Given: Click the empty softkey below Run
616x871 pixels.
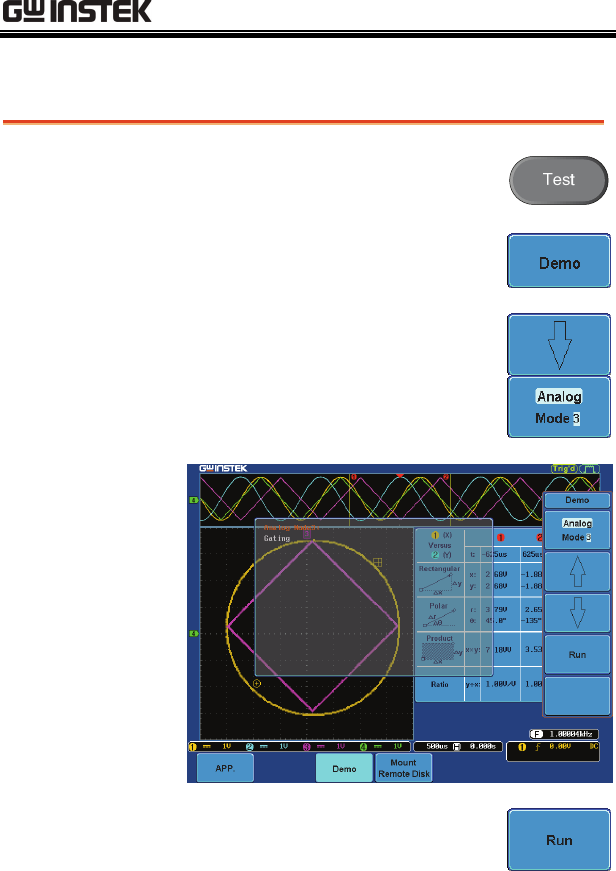Looking at the screenshot, I should click(577, 695).
